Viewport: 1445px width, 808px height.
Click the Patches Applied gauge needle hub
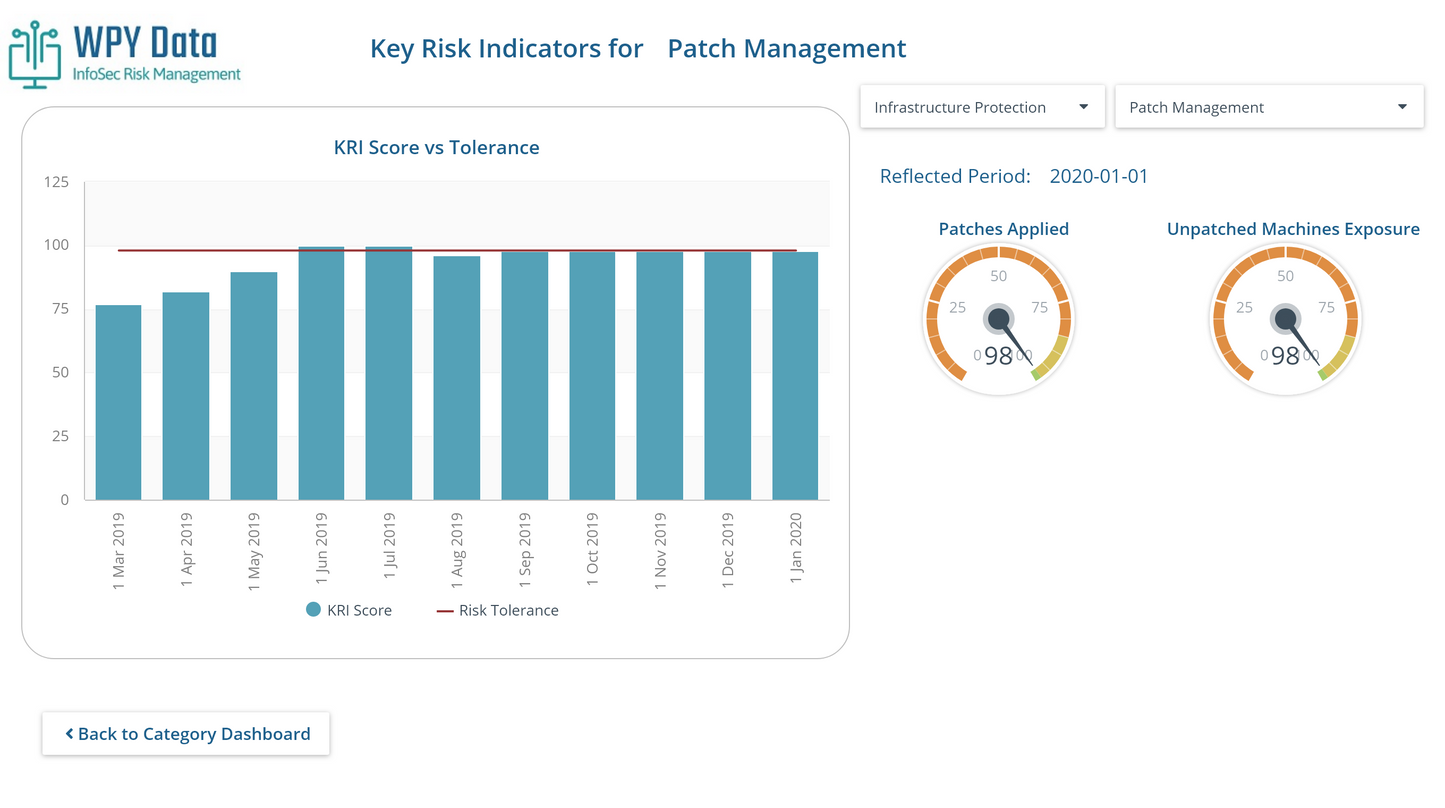click(998, 319)
